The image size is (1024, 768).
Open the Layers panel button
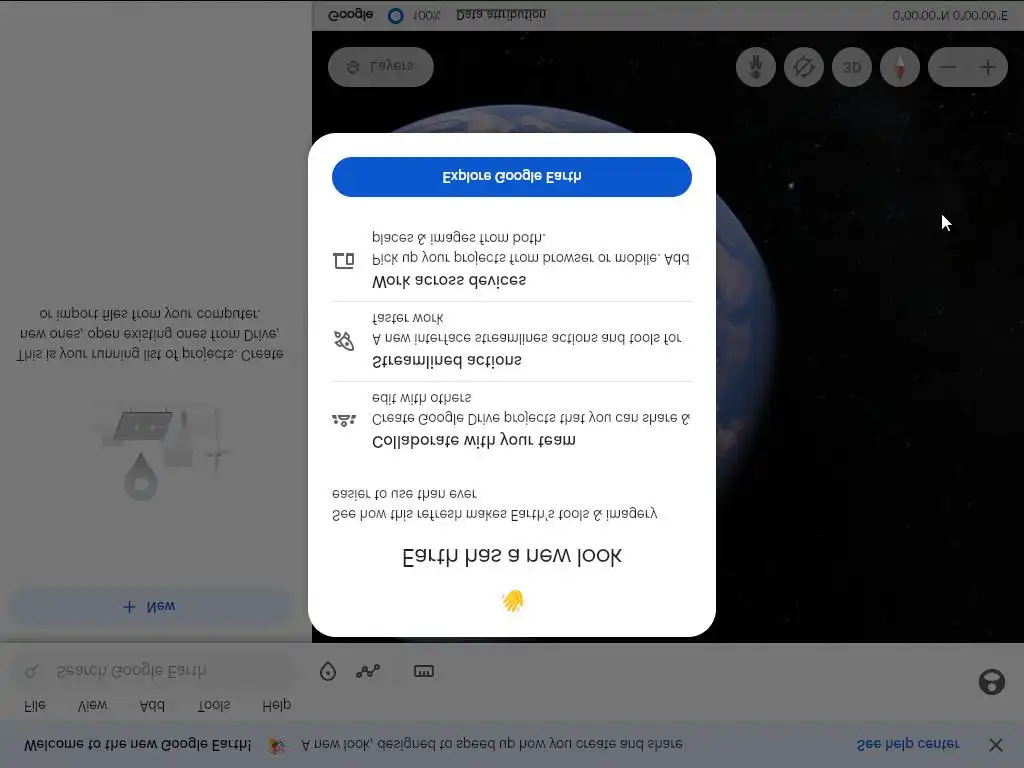pyautogui.click(x=381, y=67)
